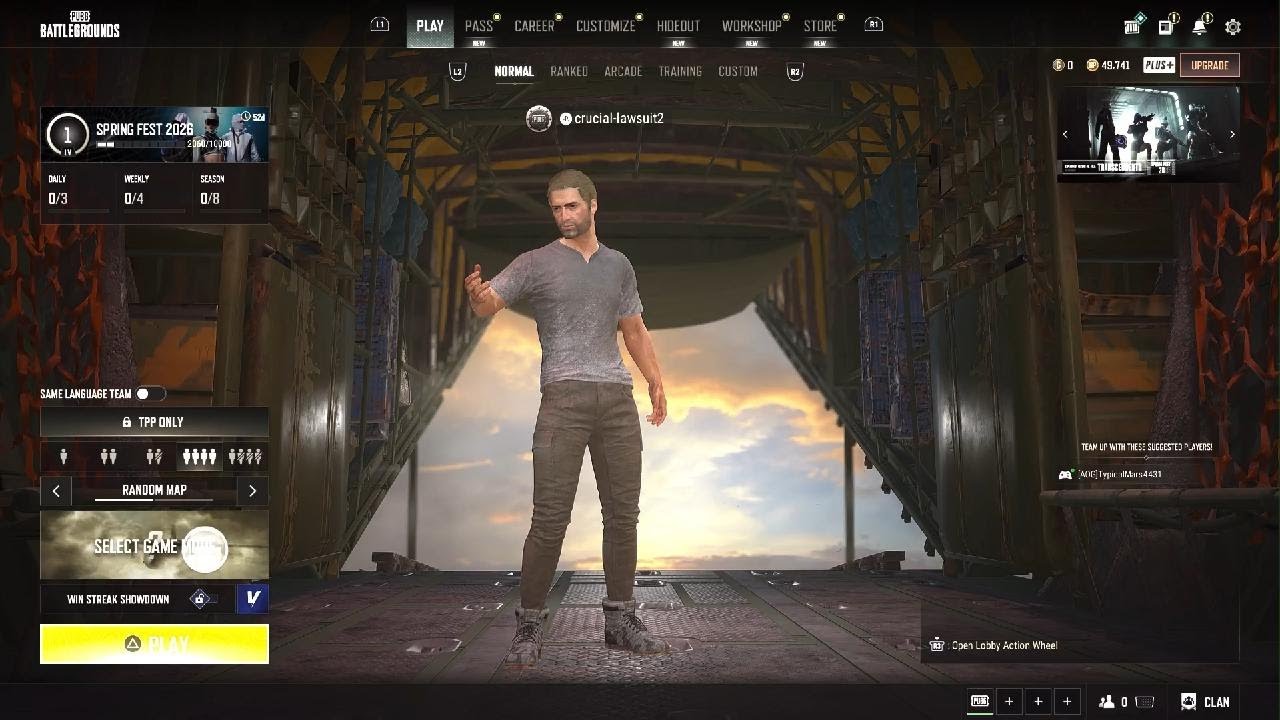The image size is (1280, 720).
Task: Open the Clan emblem icon
Action: click(x=1189, y=702)
